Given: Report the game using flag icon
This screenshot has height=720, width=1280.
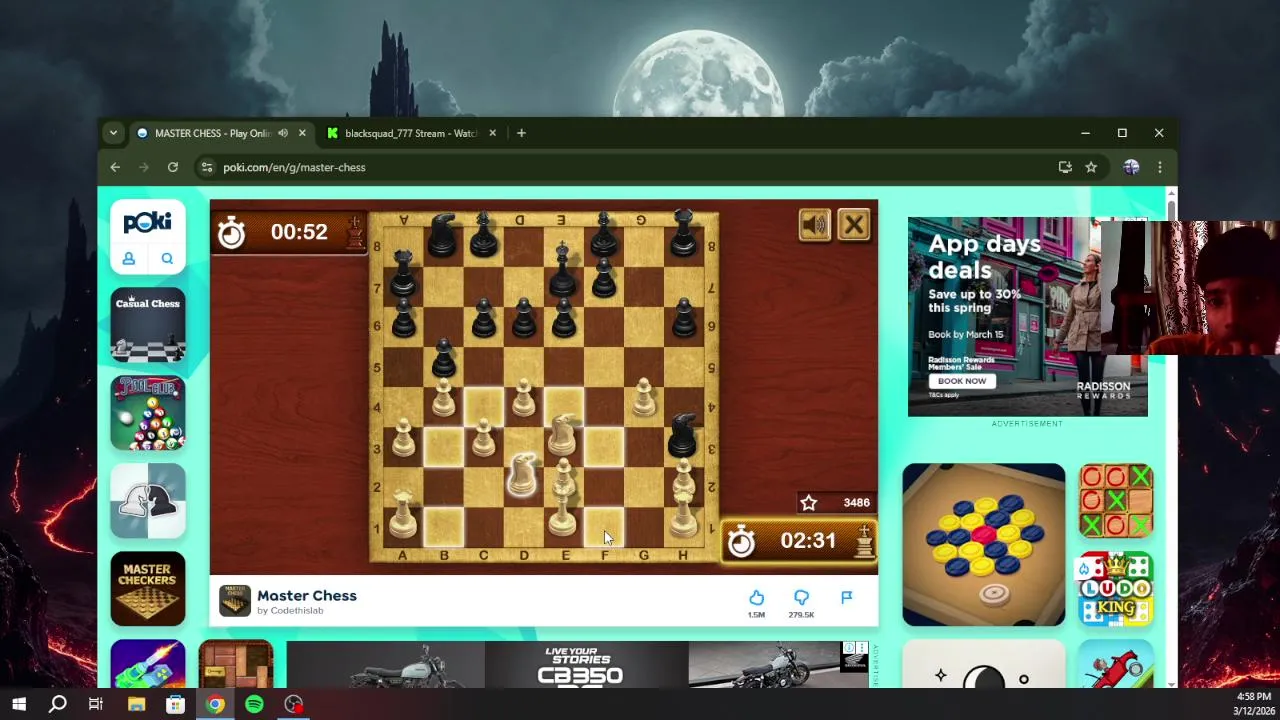Looking at the screenshot, I should click(x=846, y=597).
